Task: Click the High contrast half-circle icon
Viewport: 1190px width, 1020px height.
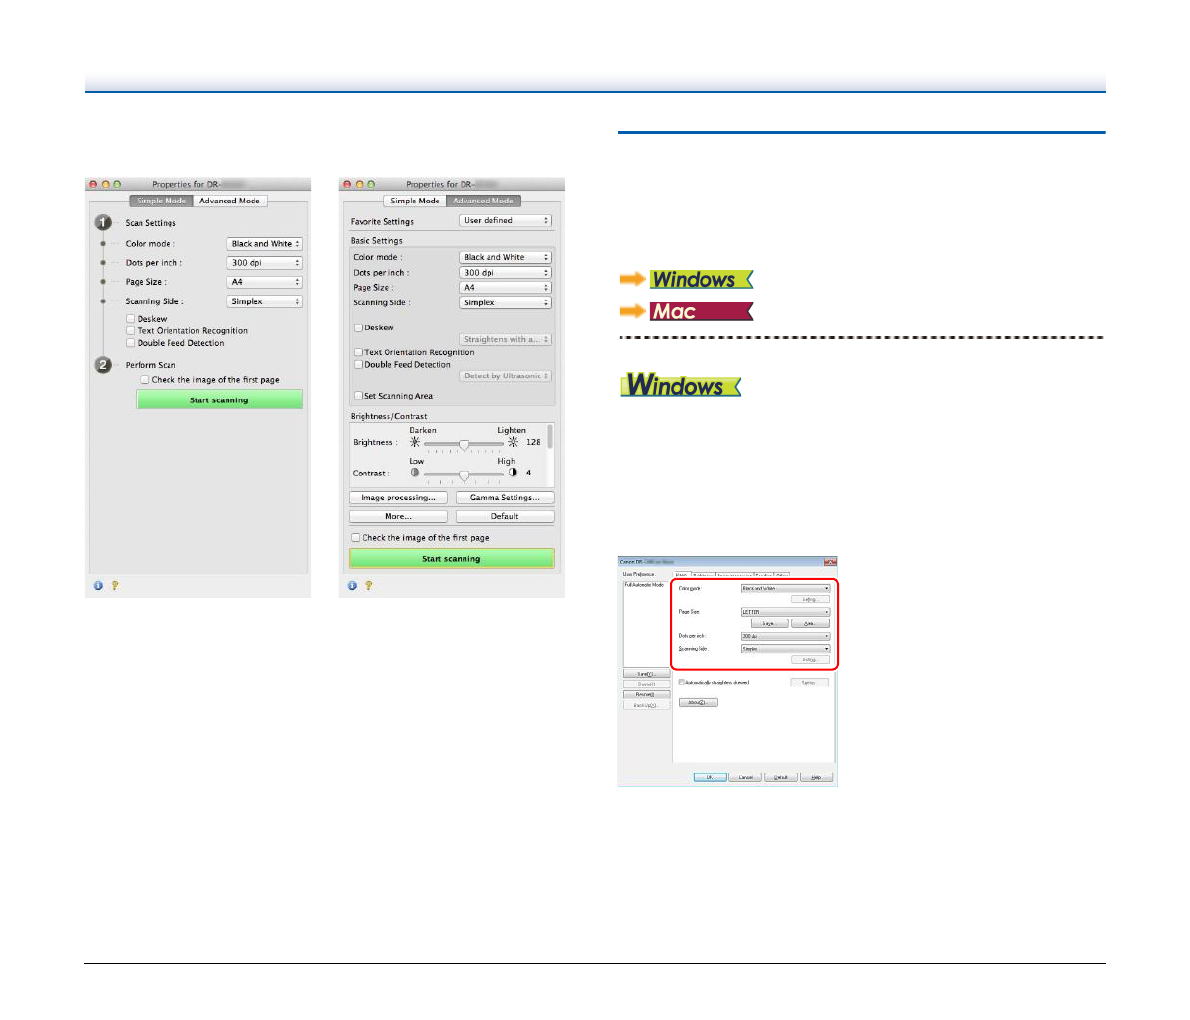Action: pos(513,473)
